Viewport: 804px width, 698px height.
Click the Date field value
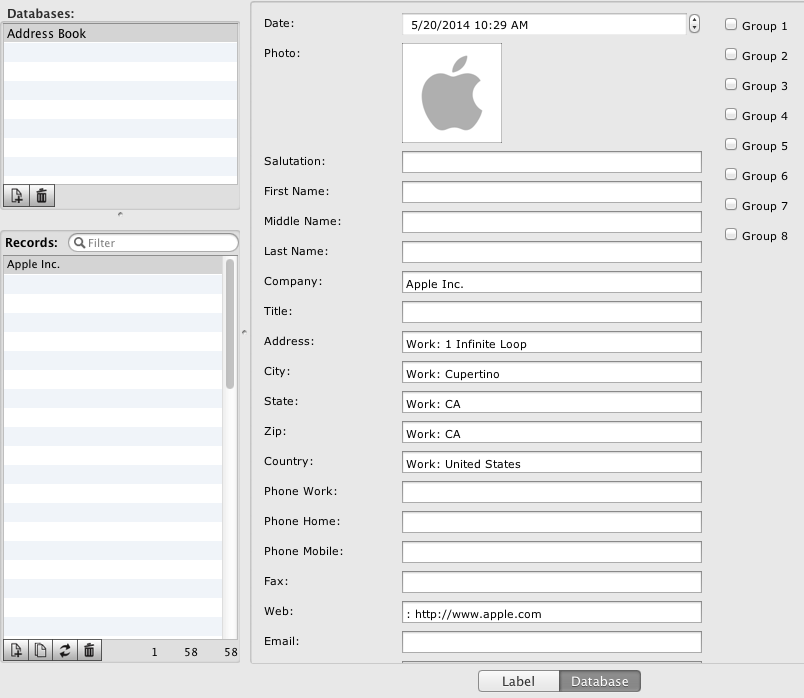545,24
